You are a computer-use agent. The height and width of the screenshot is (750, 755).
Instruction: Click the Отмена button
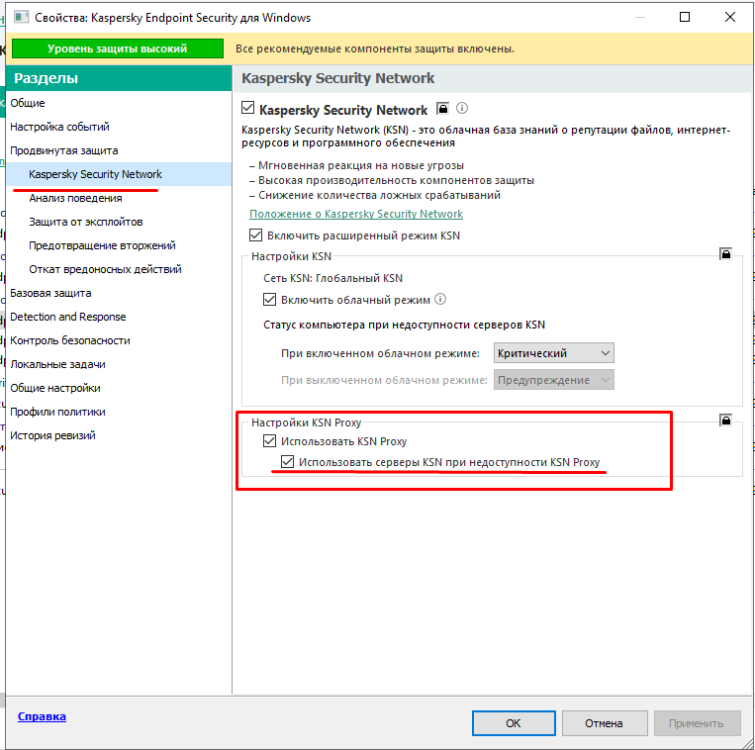(x=604, y=723)
